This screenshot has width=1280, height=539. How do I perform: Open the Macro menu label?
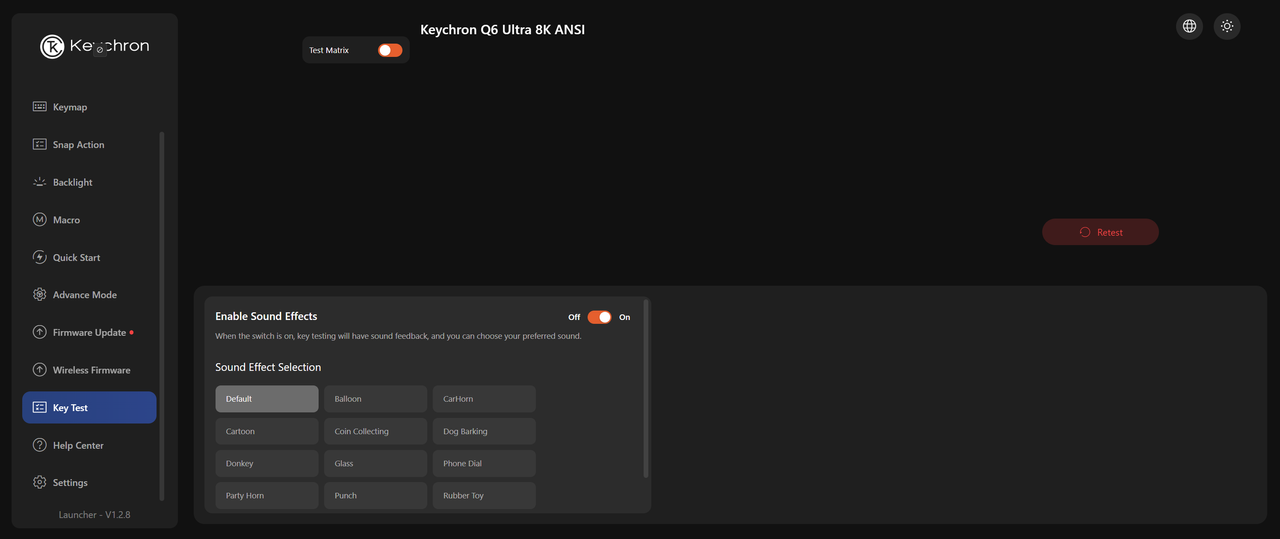click(x=66, y=220)
